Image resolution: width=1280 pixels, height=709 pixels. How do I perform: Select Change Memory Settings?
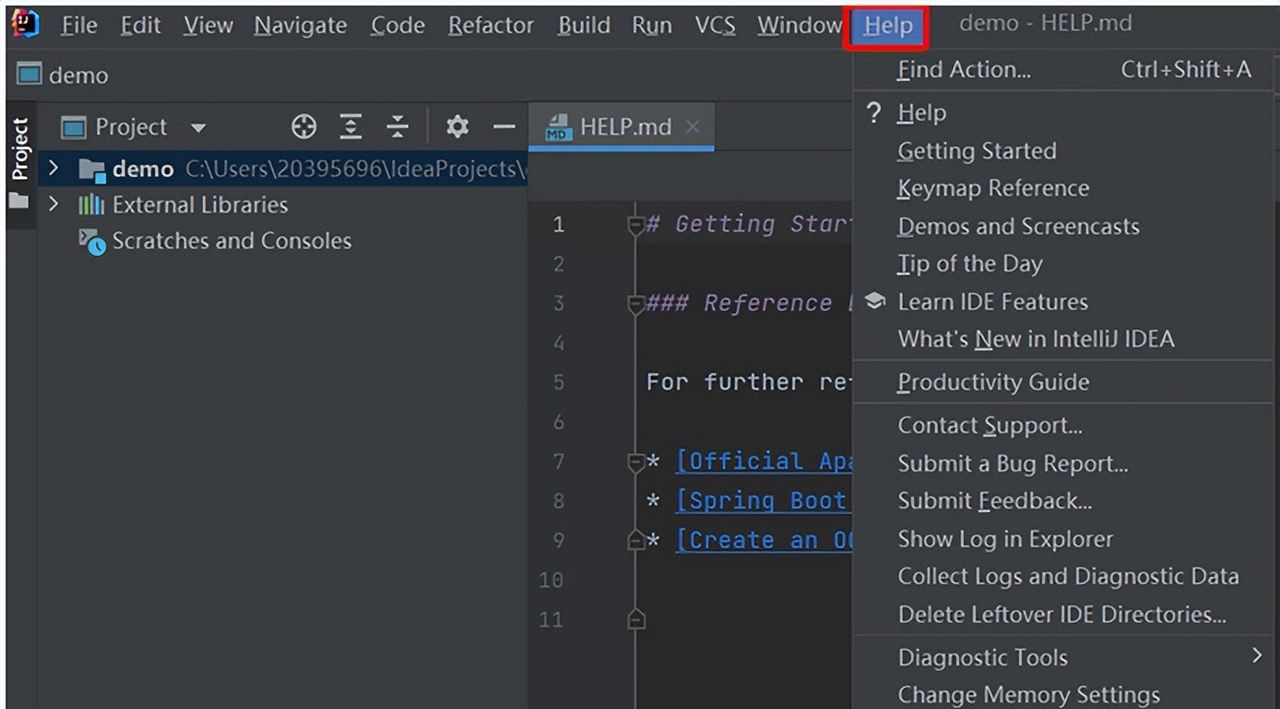tap(1028, 694)
